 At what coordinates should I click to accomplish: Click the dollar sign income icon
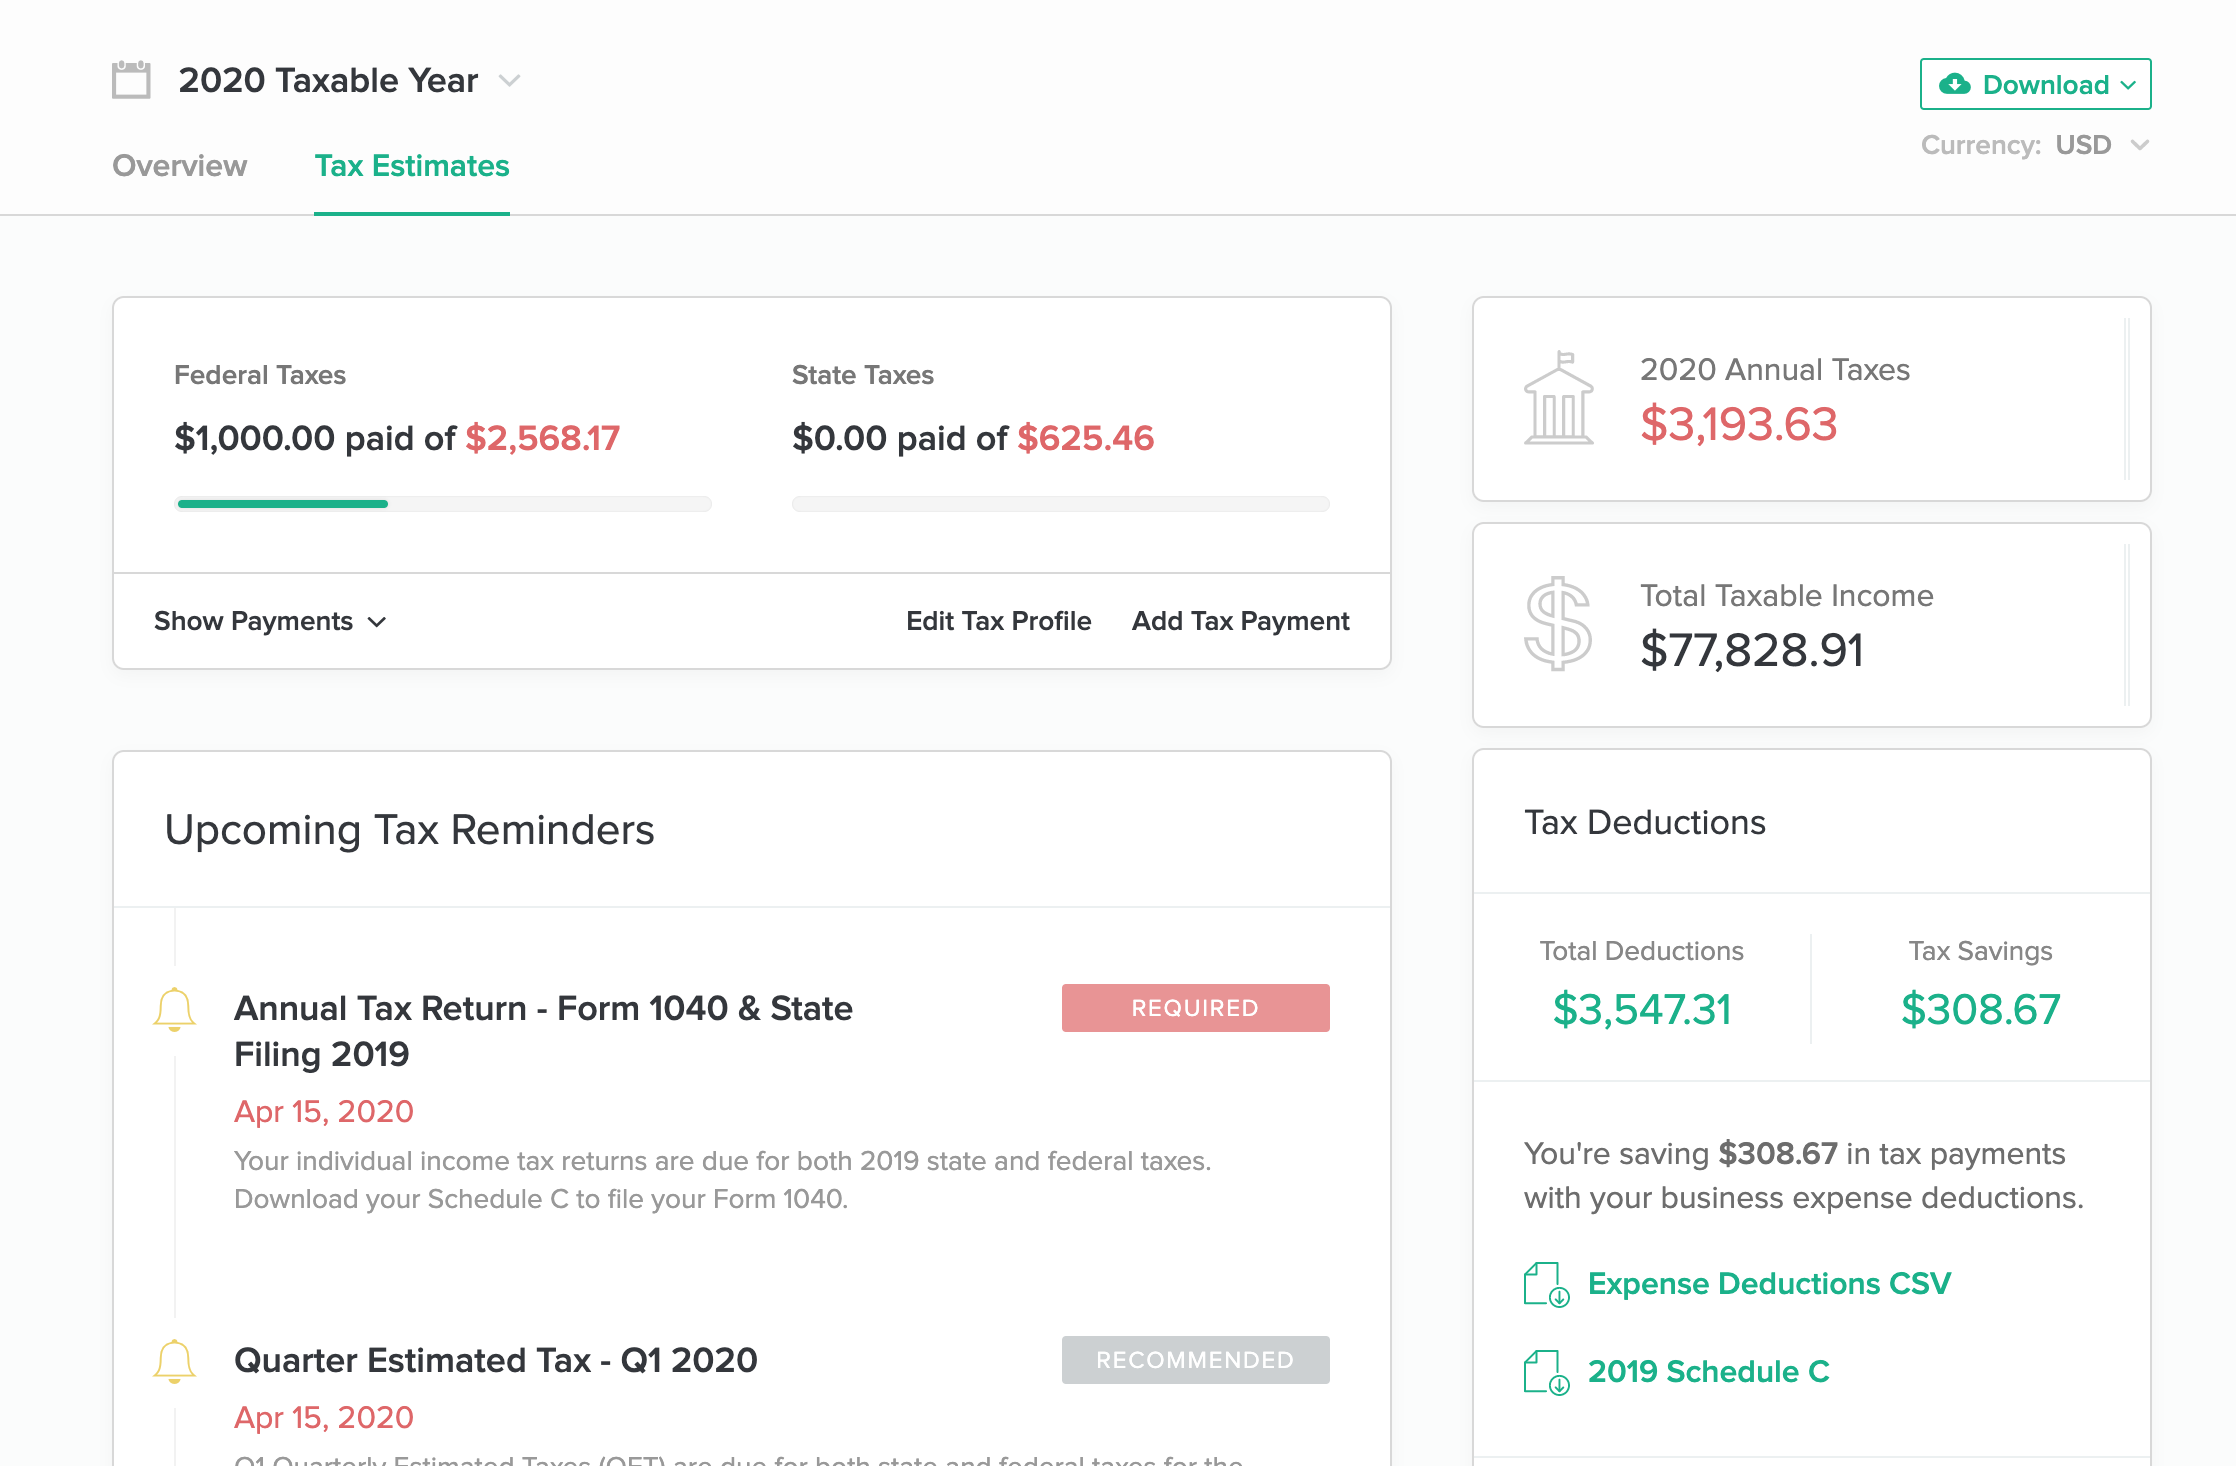point(1558,624)
